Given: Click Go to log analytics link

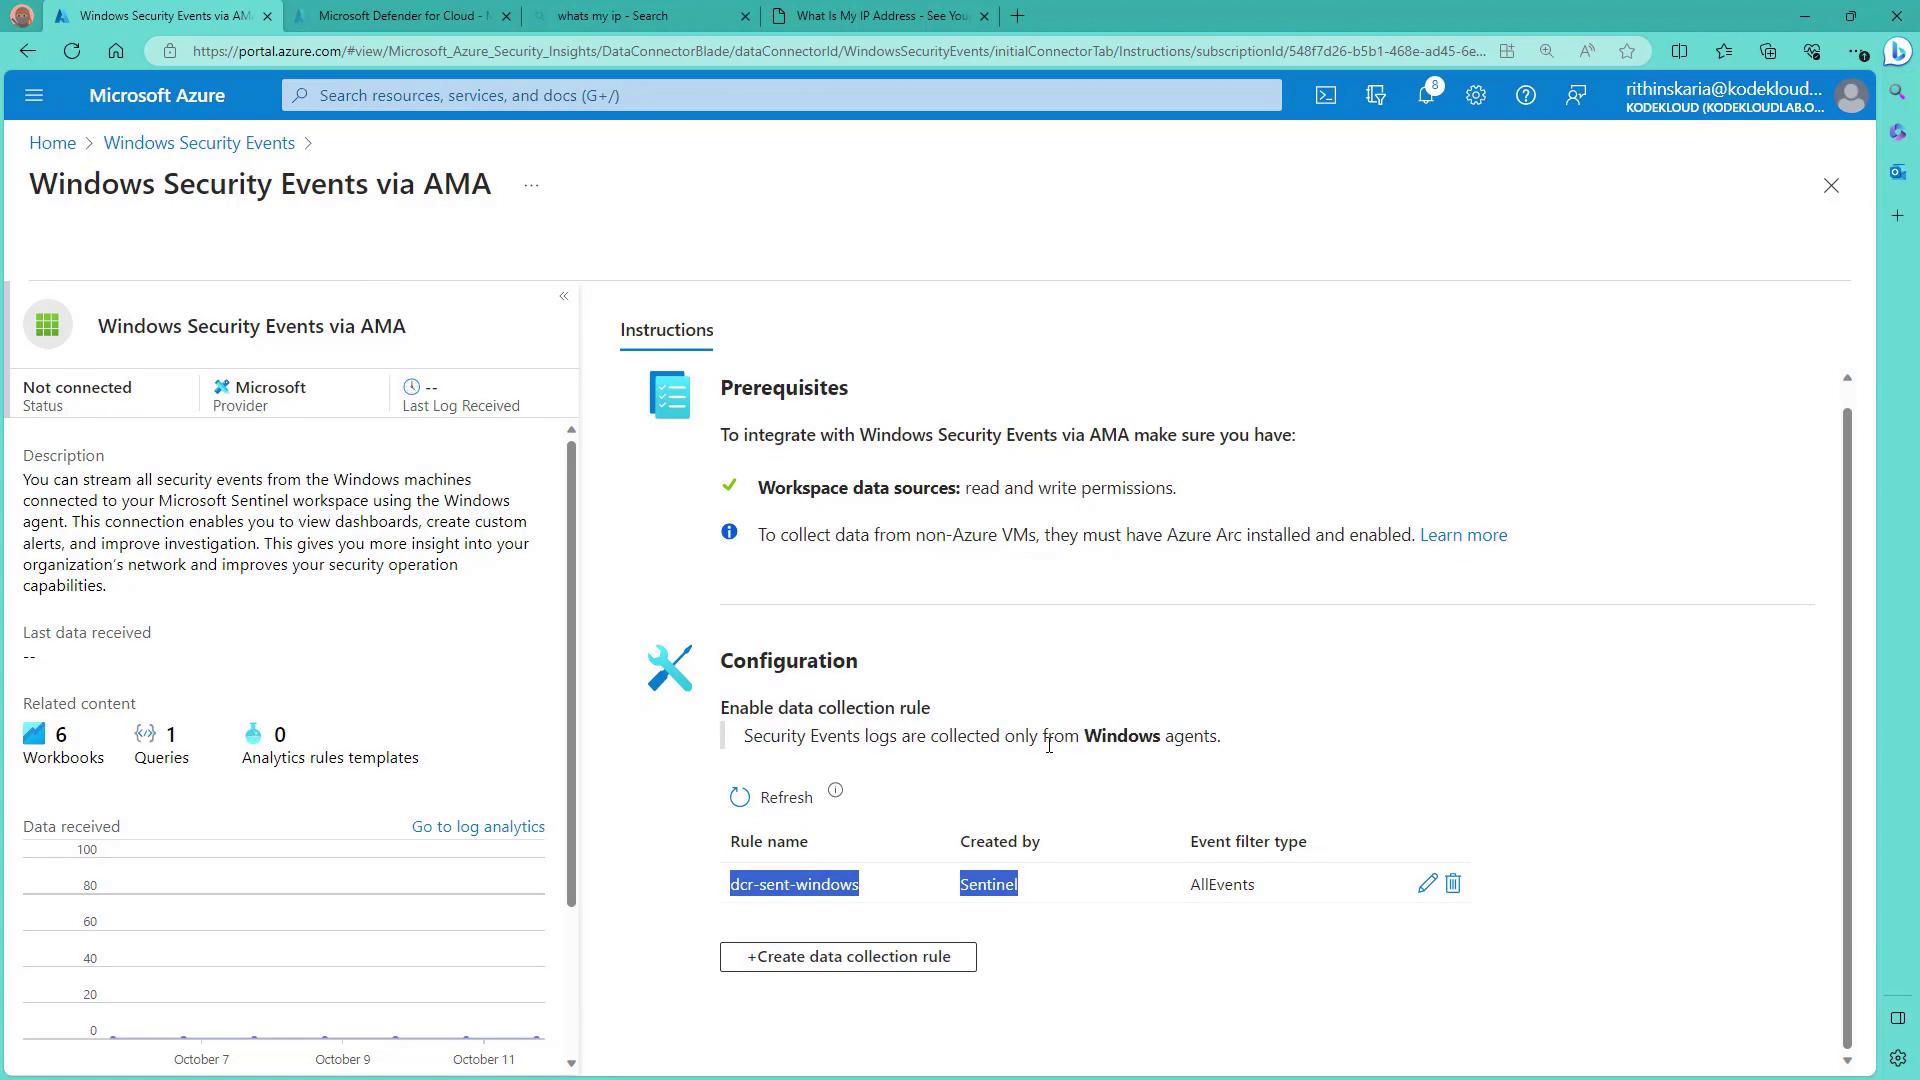Looking at the screenshot, I should coord(478,827).
